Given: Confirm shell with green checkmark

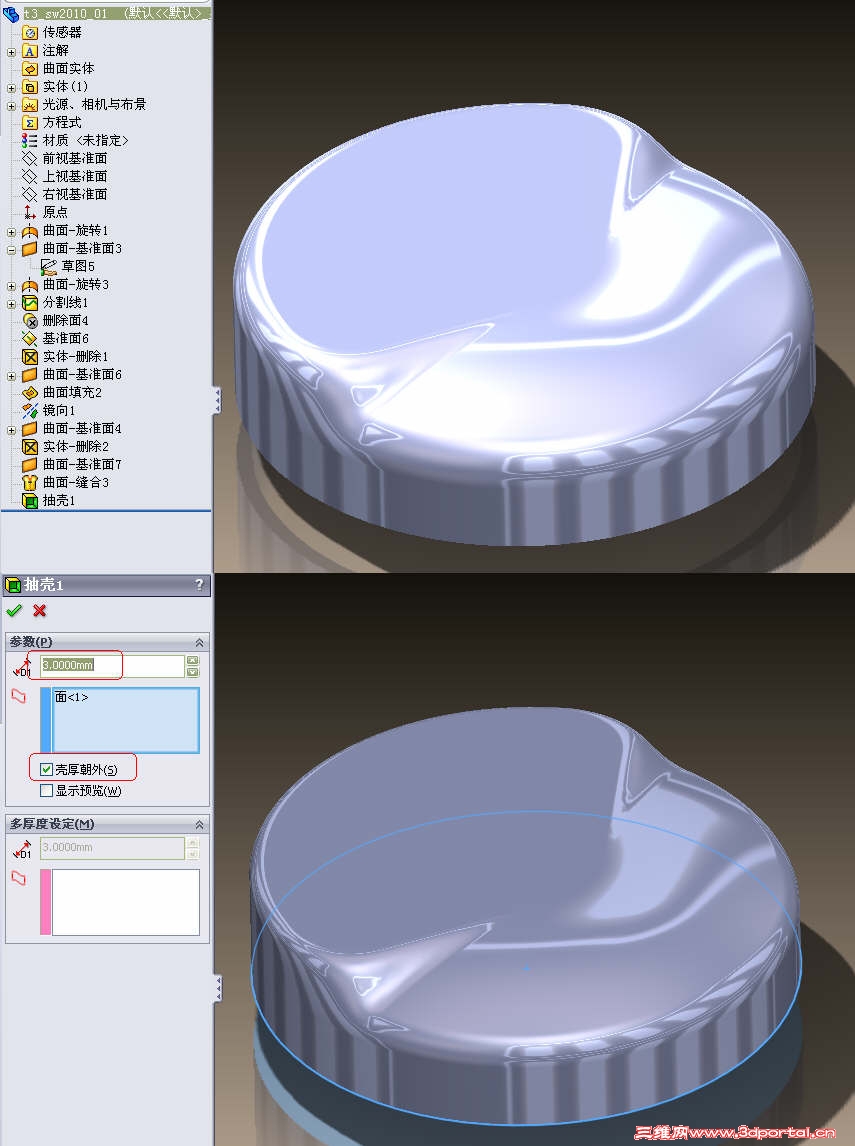Looking at the screenshot, I should click(x=14, y=610).
